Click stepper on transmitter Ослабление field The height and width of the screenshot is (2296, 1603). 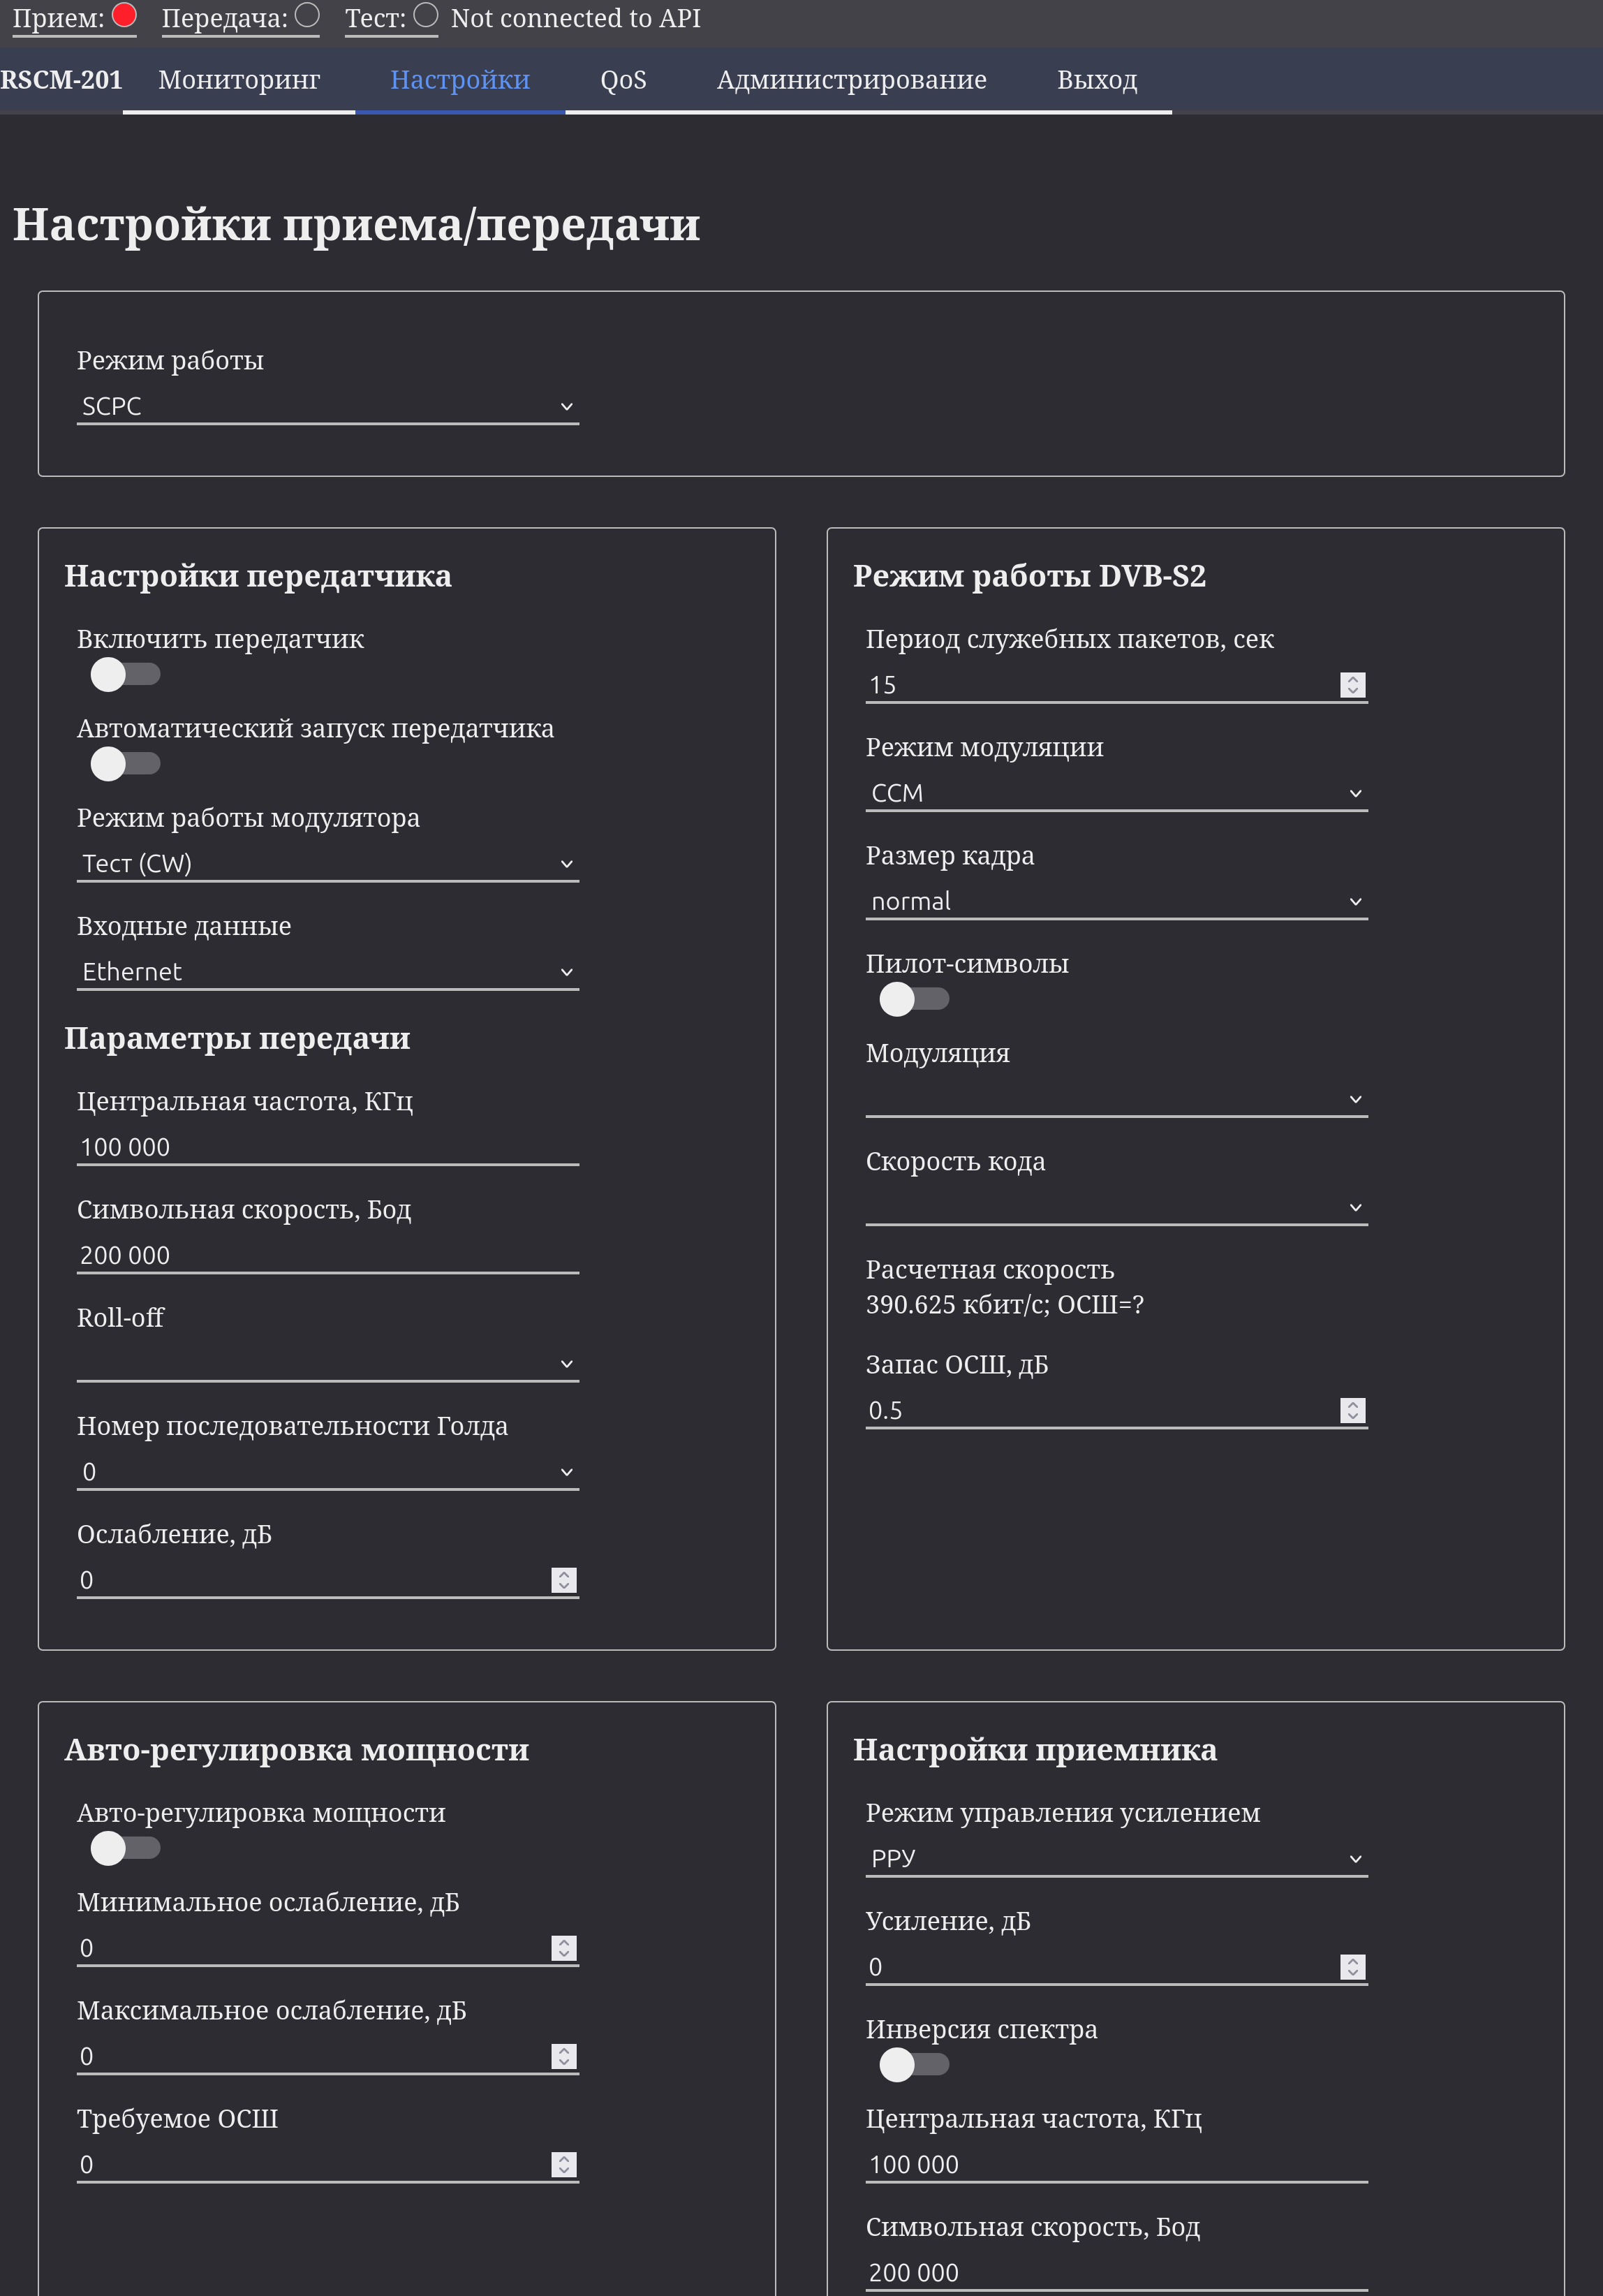pyautogui.click(x=564, y=1580)
